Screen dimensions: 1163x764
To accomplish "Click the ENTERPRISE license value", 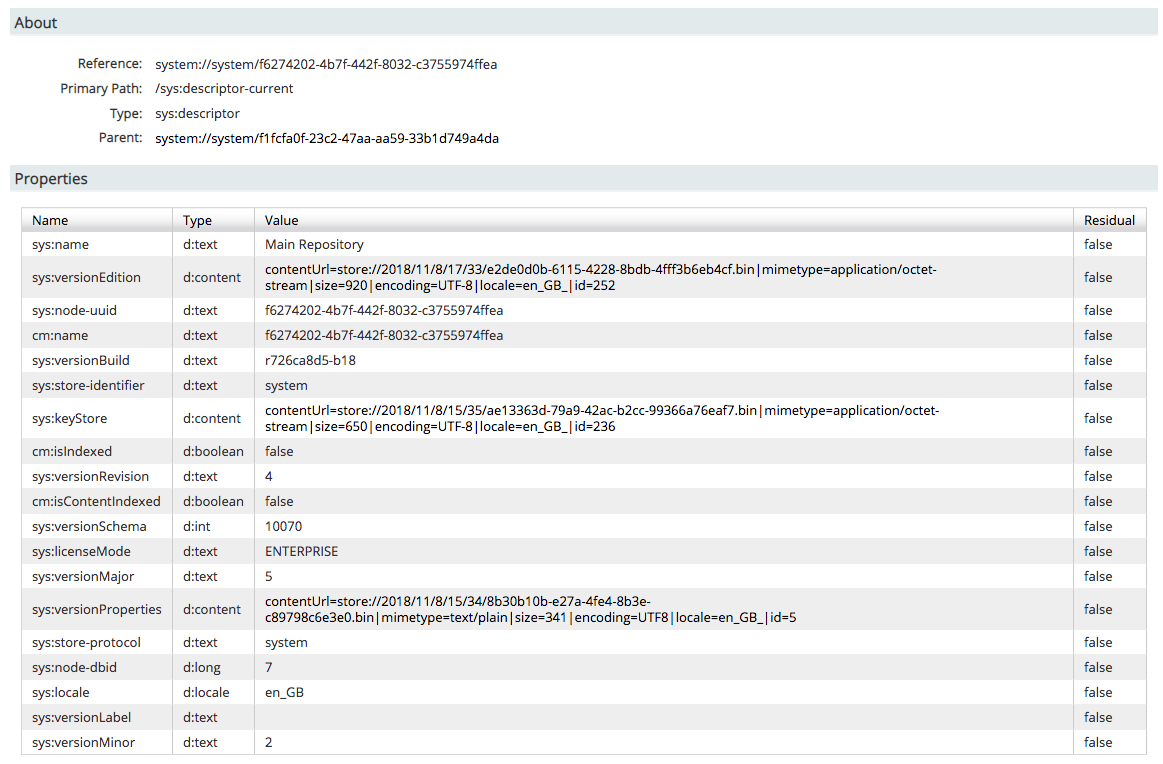I will (x=301, y=552).
